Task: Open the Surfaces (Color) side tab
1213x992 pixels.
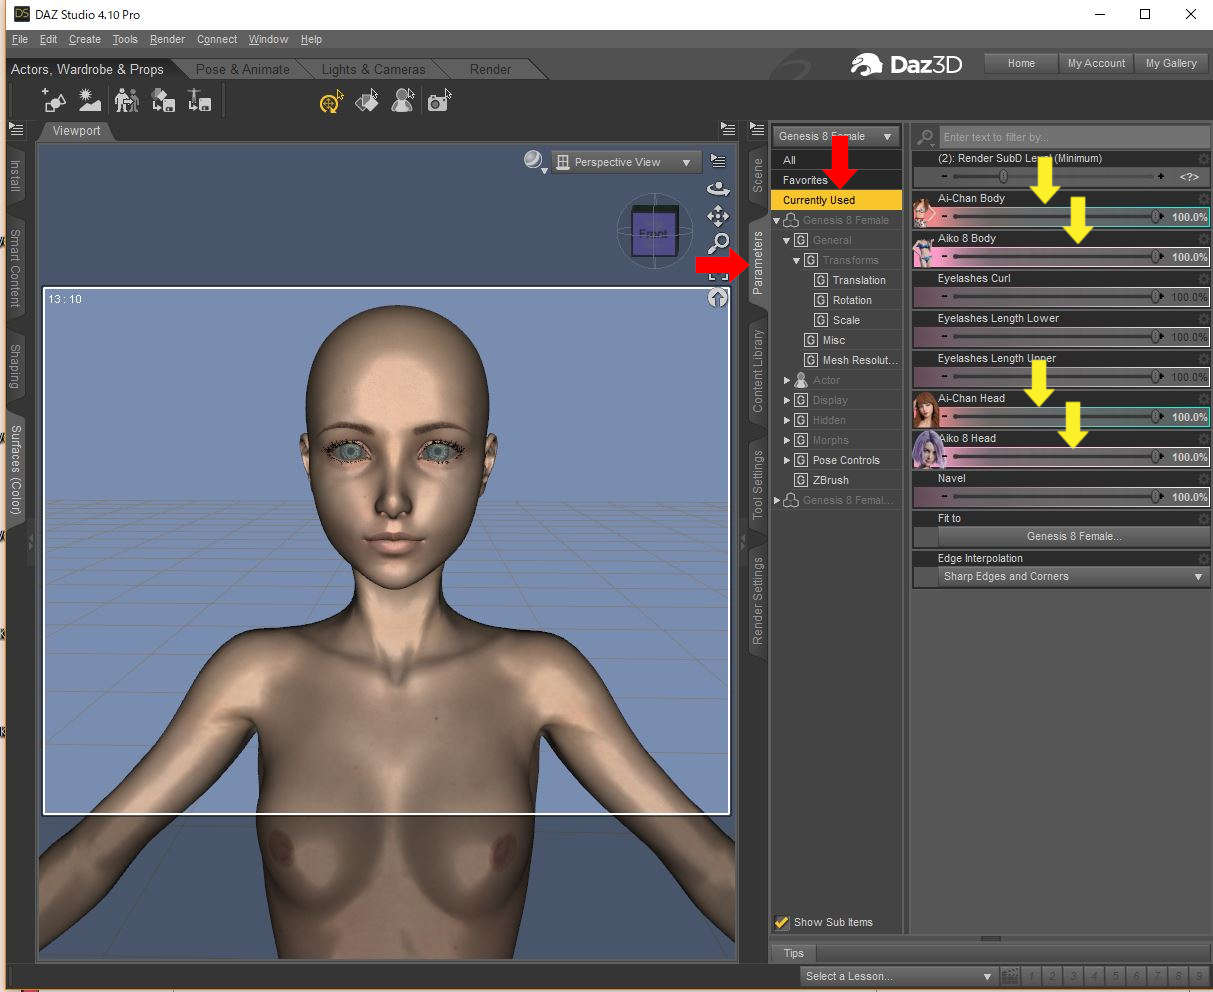Action: click(15, 468)
